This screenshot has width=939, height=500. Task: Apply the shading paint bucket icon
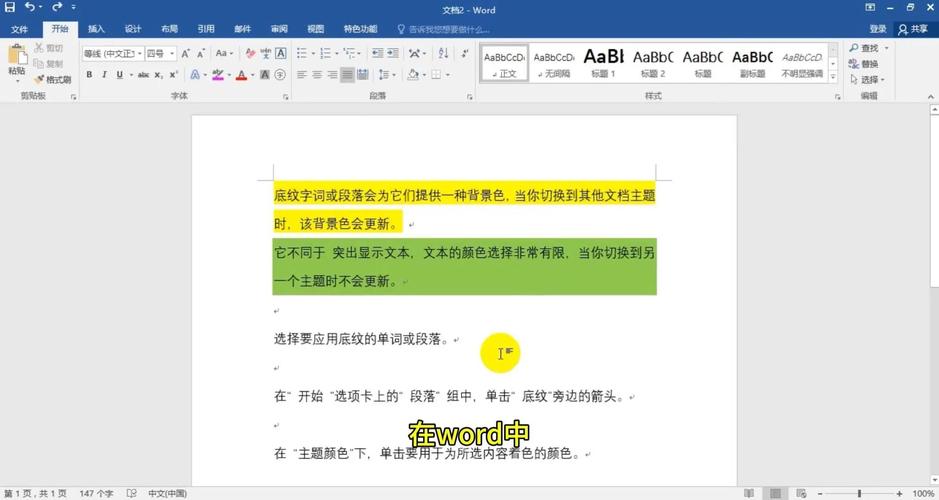click(413, 75)
